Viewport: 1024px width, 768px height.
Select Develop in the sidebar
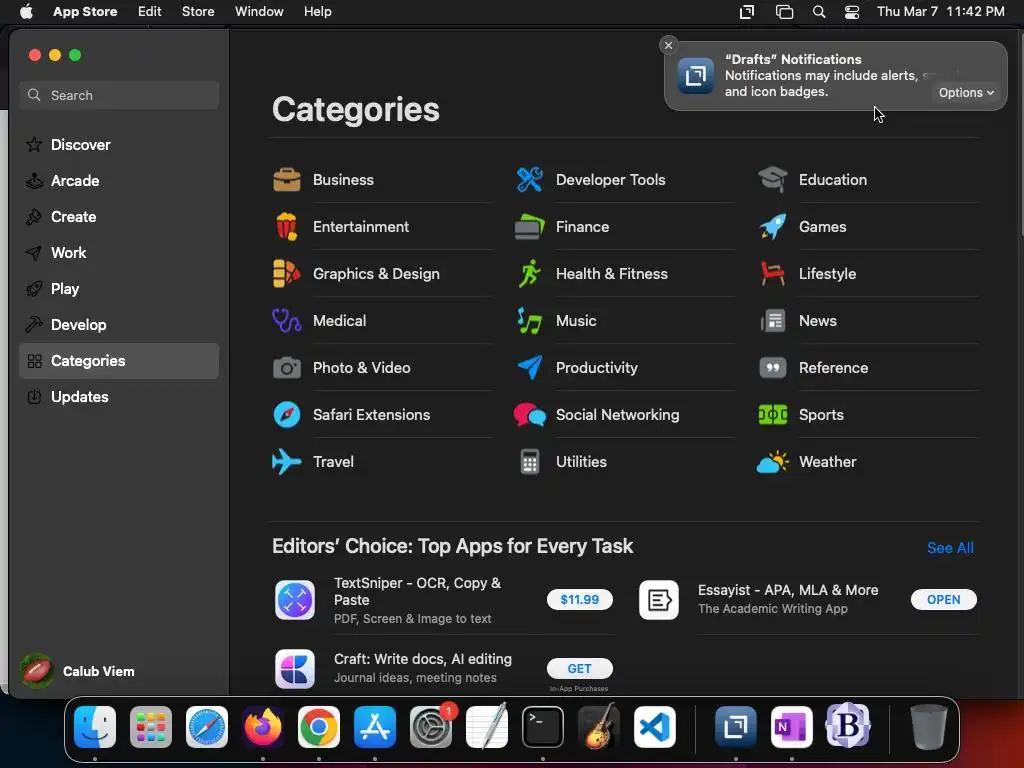pyautogui.click(x=119, y=325)
